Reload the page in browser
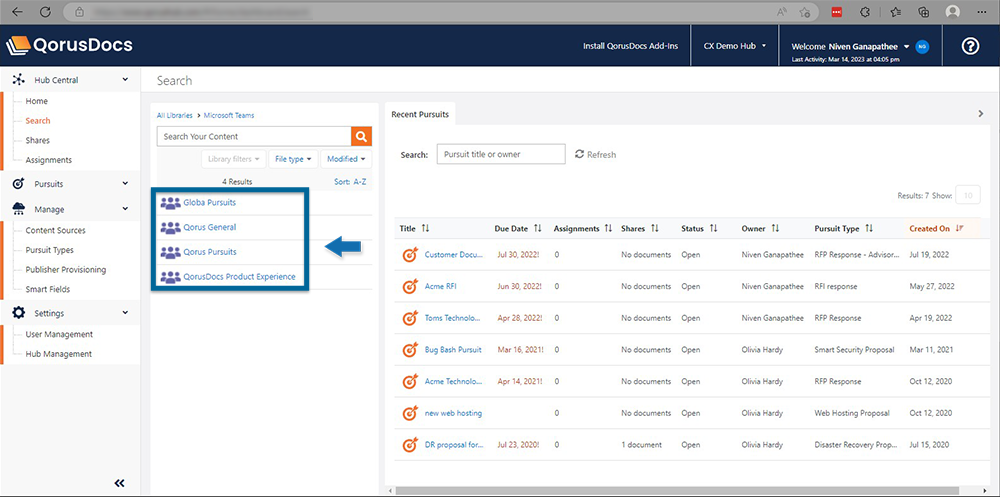1000x497 pixels. pos(45,11)
